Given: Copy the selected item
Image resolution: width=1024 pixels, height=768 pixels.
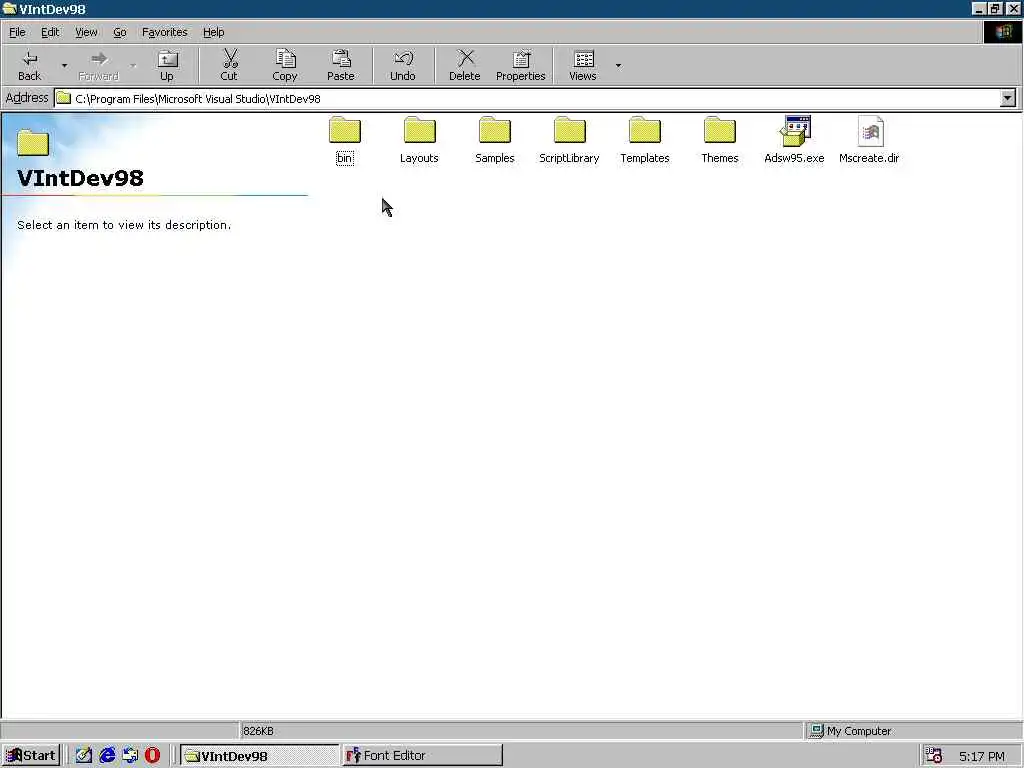Looking at the screenshot, I should tap(285, 65).
